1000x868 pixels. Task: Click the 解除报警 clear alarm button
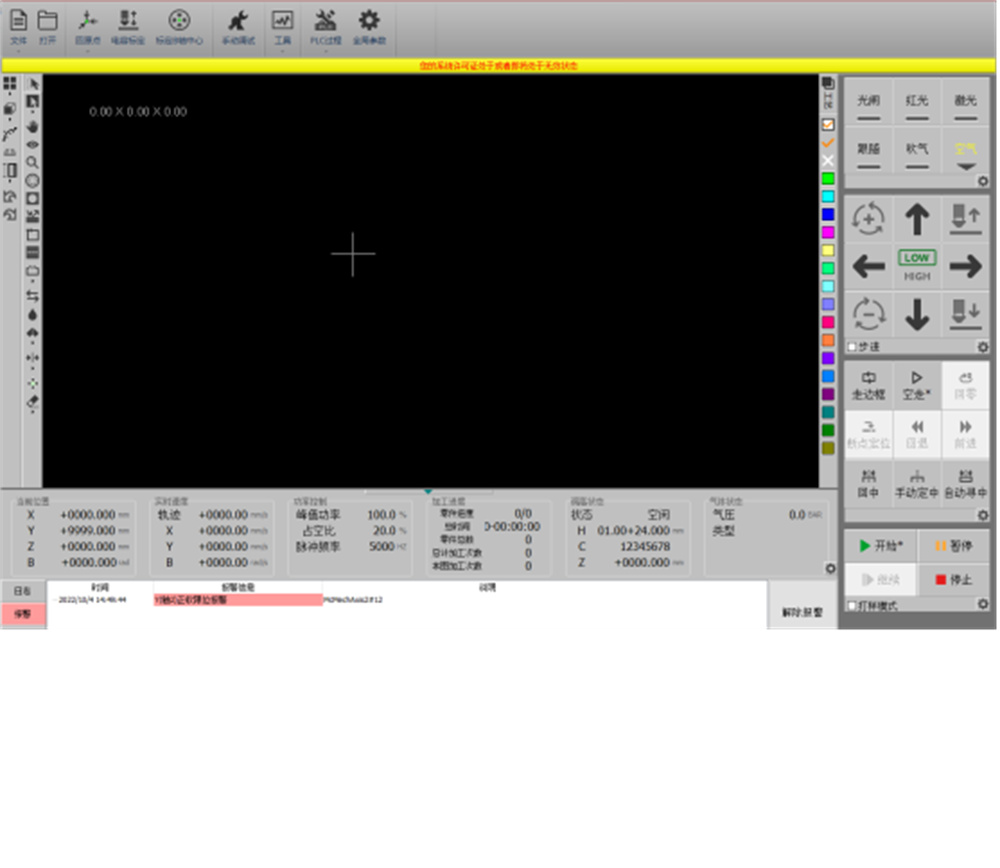(x=805, y=612)
